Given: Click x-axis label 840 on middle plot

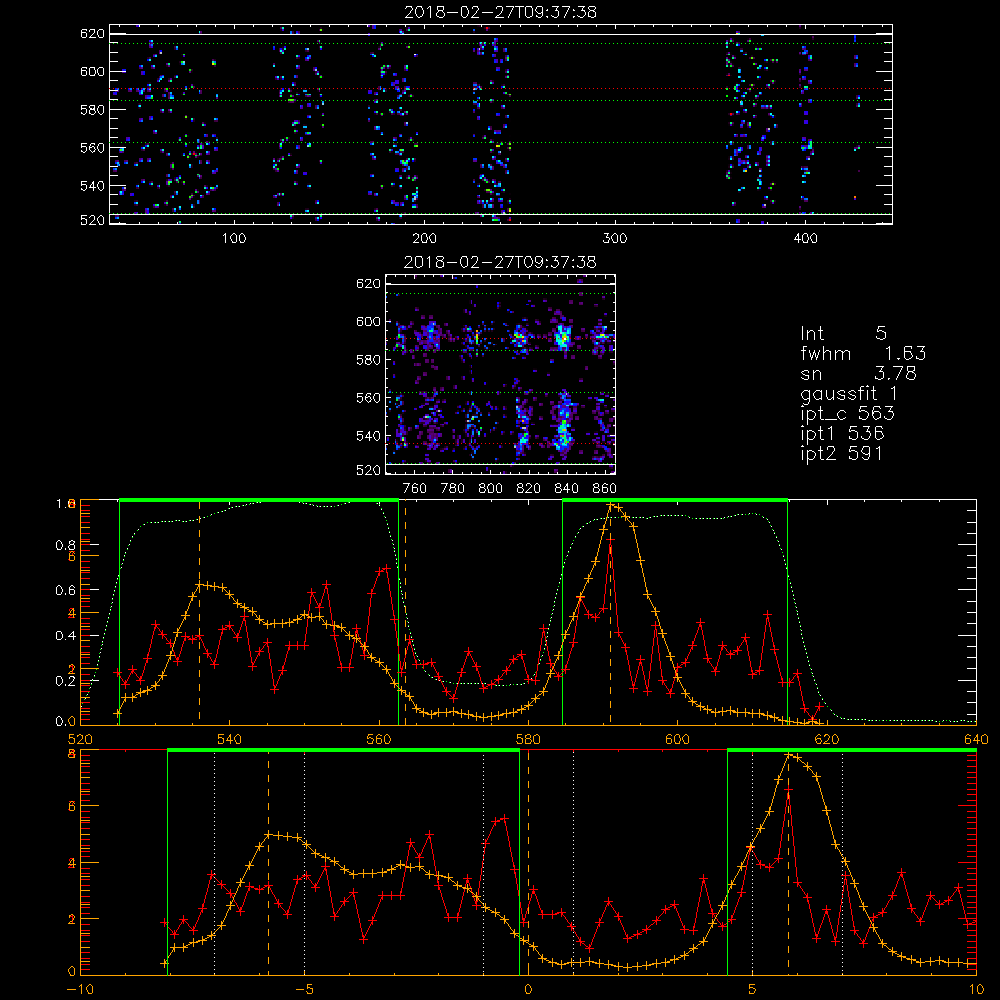Looking at the screenshot, I should 566,489.
